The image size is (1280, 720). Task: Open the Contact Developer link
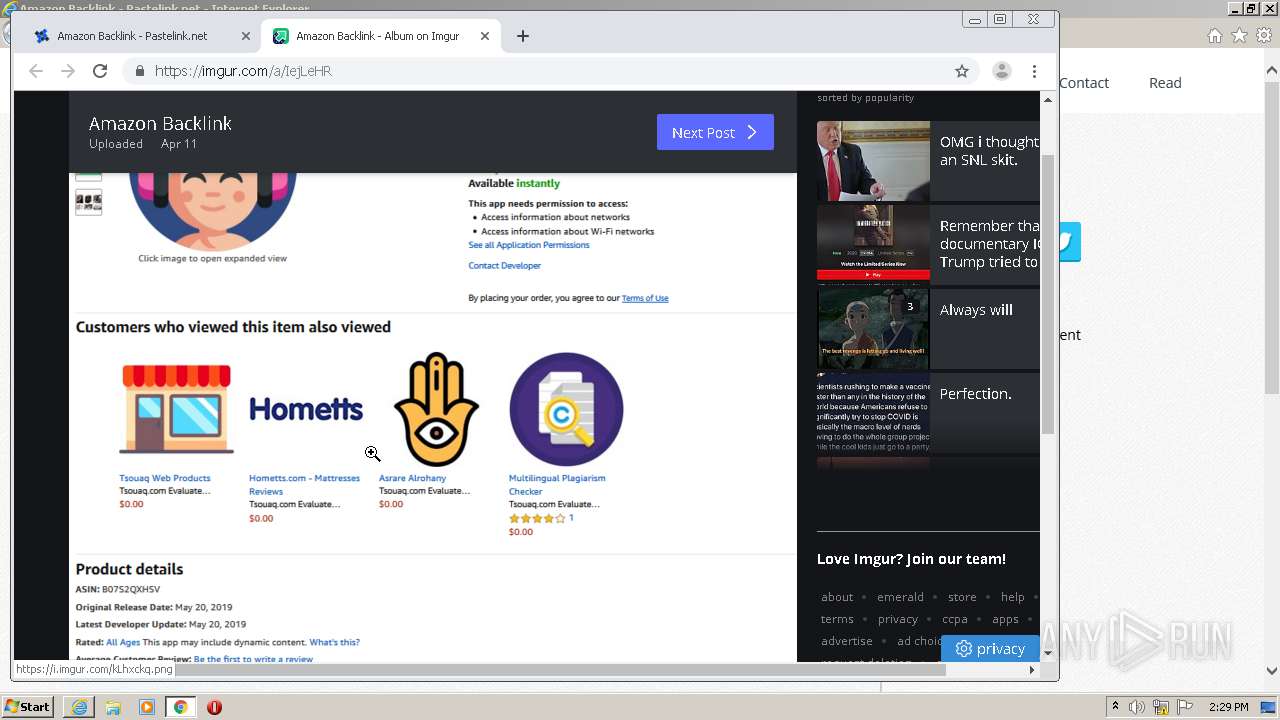pos(504,266)
